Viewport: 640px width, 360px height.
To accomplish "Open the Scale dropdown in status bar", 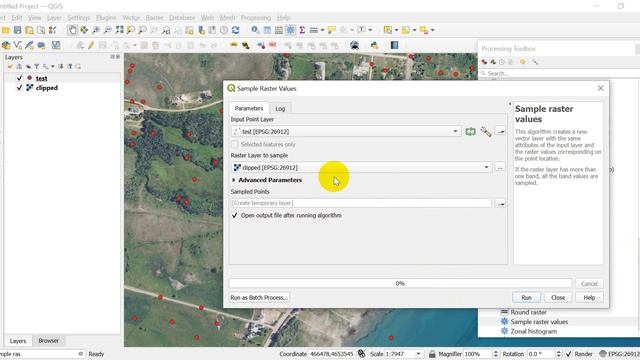I will point(418,354).
